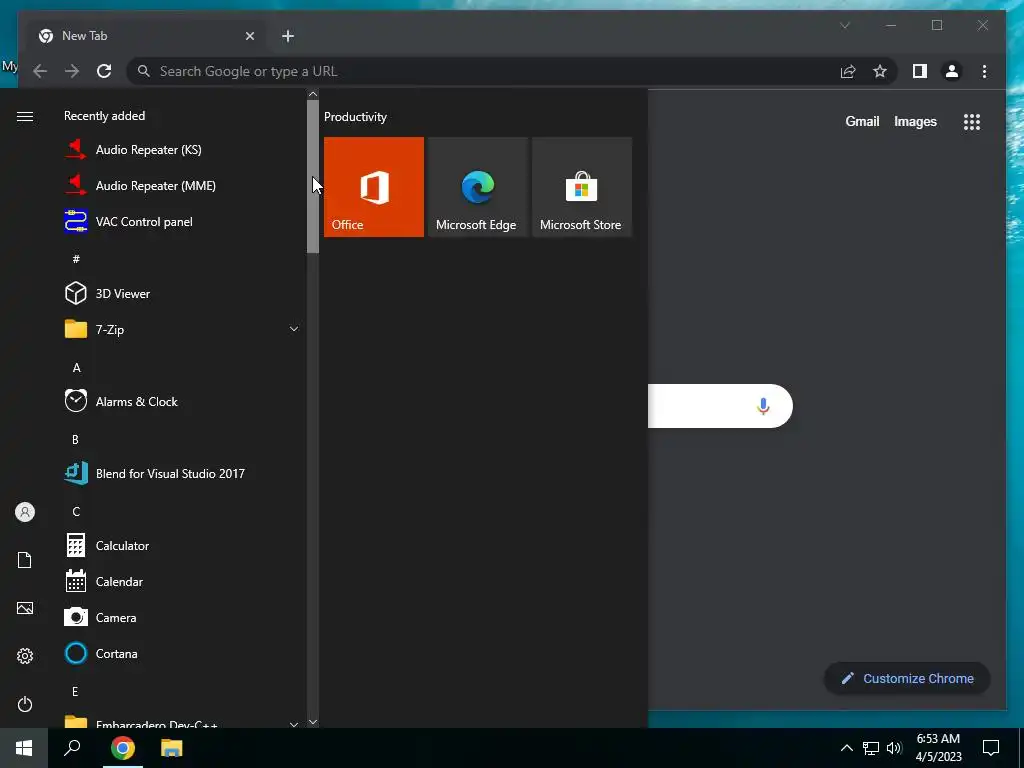1024x768 pixels.
Task: Click the letter A group header
Action: pyautogui.click(x=76, y=368)
